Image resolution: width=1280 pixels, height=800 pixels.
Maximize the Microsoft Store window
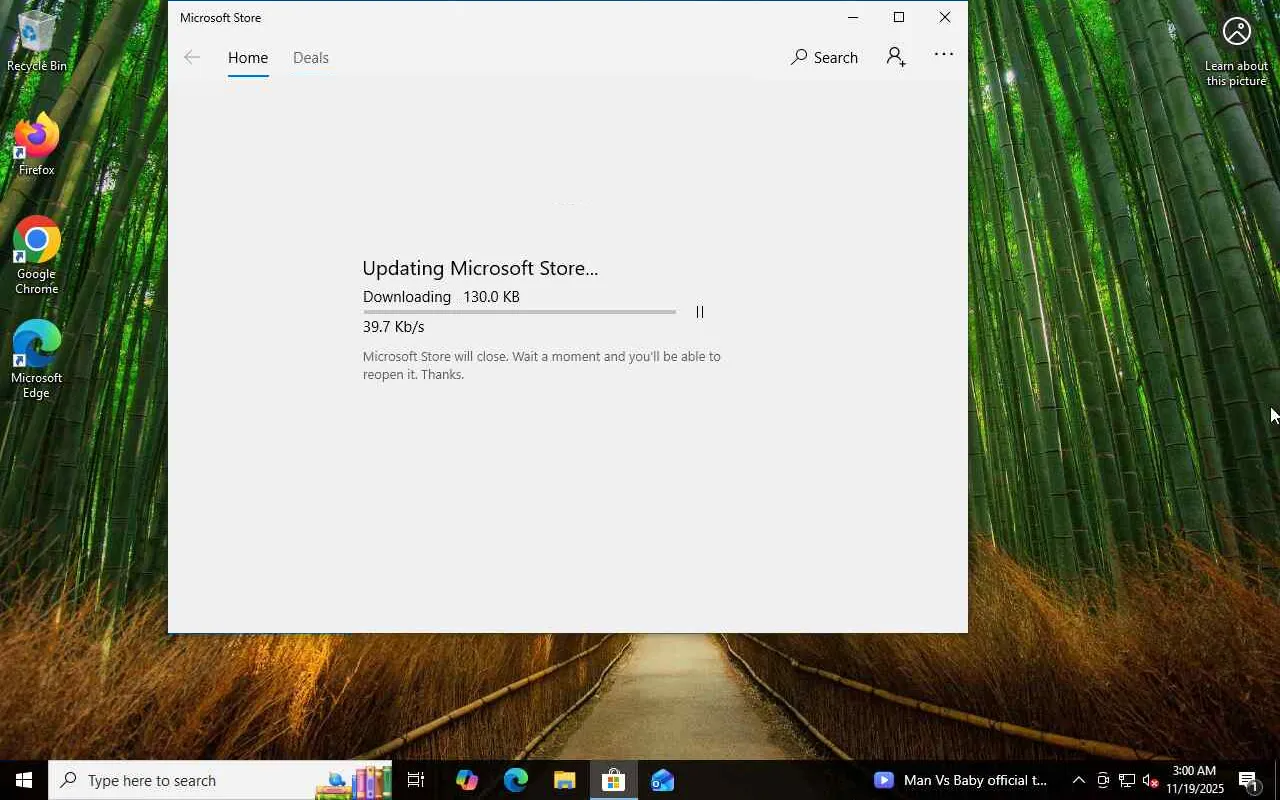[899, 17]
